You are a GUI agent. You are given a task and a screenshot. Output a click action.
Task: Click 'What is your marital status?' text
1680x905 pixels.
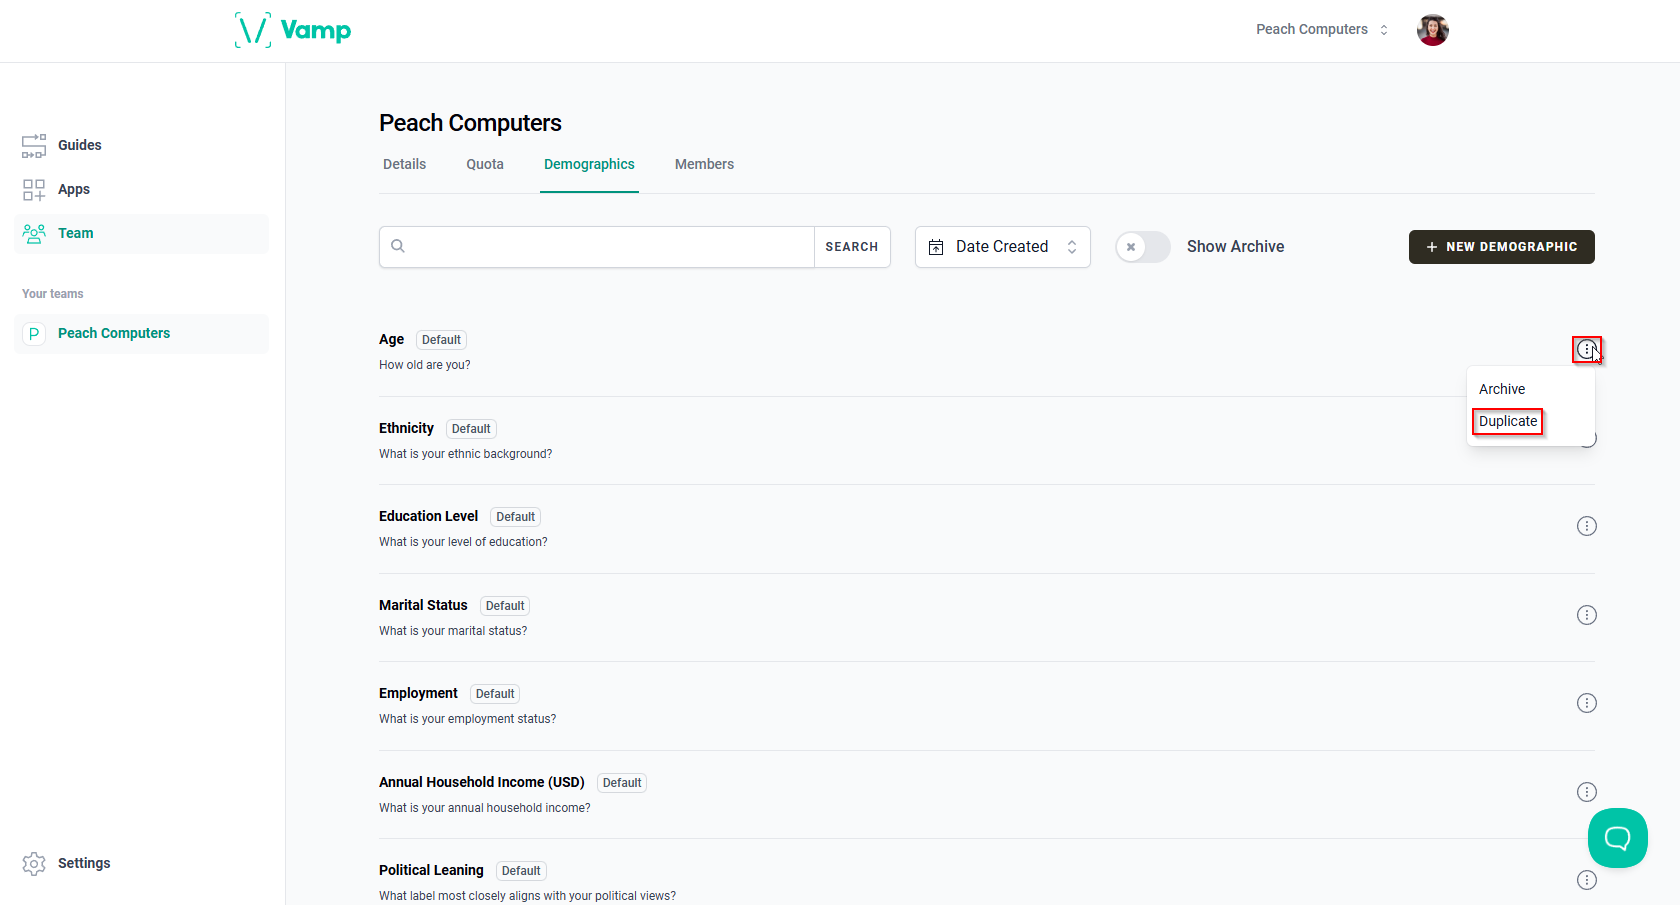453,631
